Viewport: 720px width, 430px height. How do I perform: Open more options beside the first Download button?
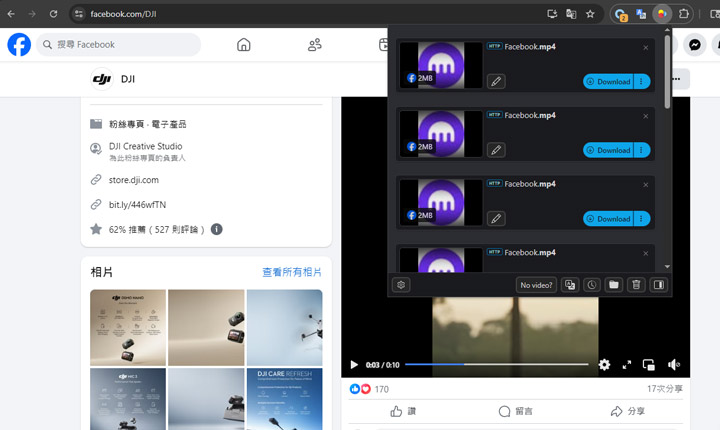point(642,81)
